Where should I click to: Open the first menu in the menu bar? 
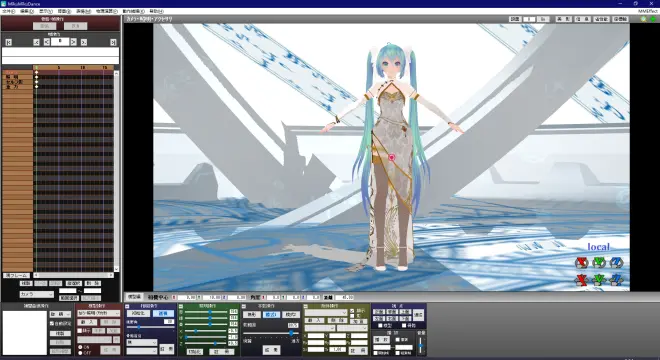point(8,11)
